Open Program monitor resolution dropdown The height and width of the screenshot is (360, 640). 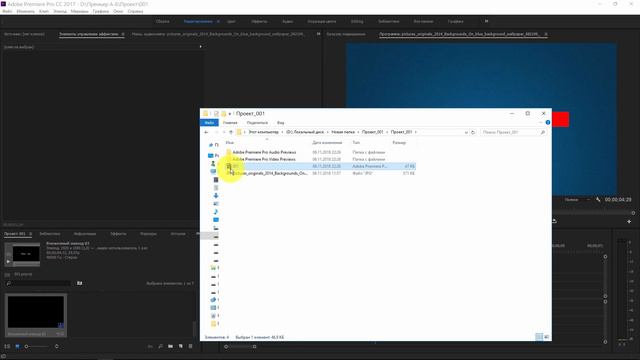pos(577,200)
